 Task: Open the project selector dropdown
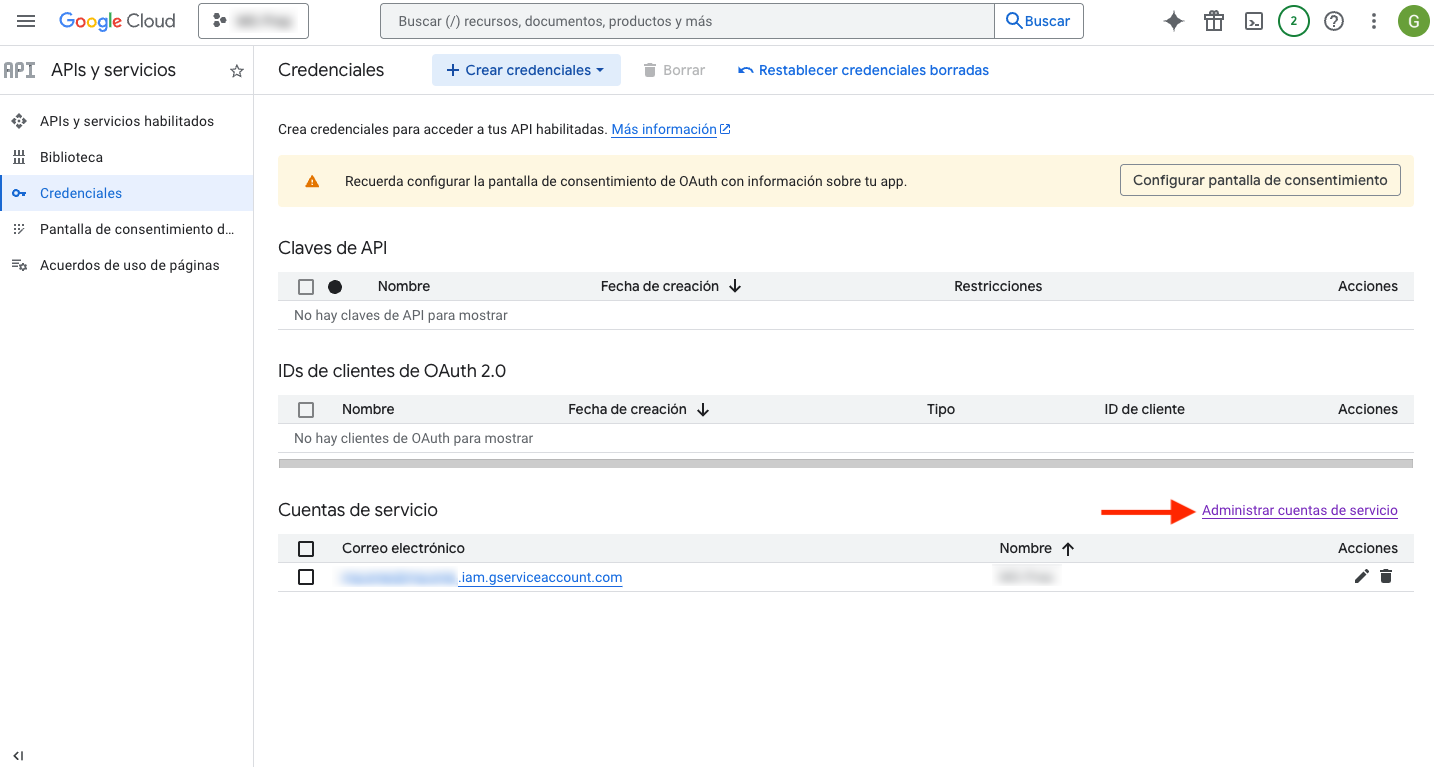(x=253, y=21)
